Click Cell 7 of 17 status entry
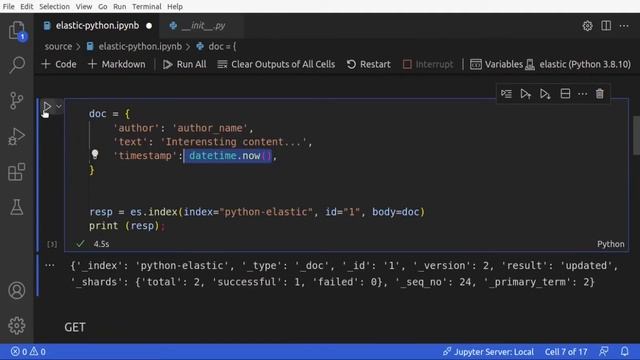This screenshot has width=640, height=360. [566, 351]
